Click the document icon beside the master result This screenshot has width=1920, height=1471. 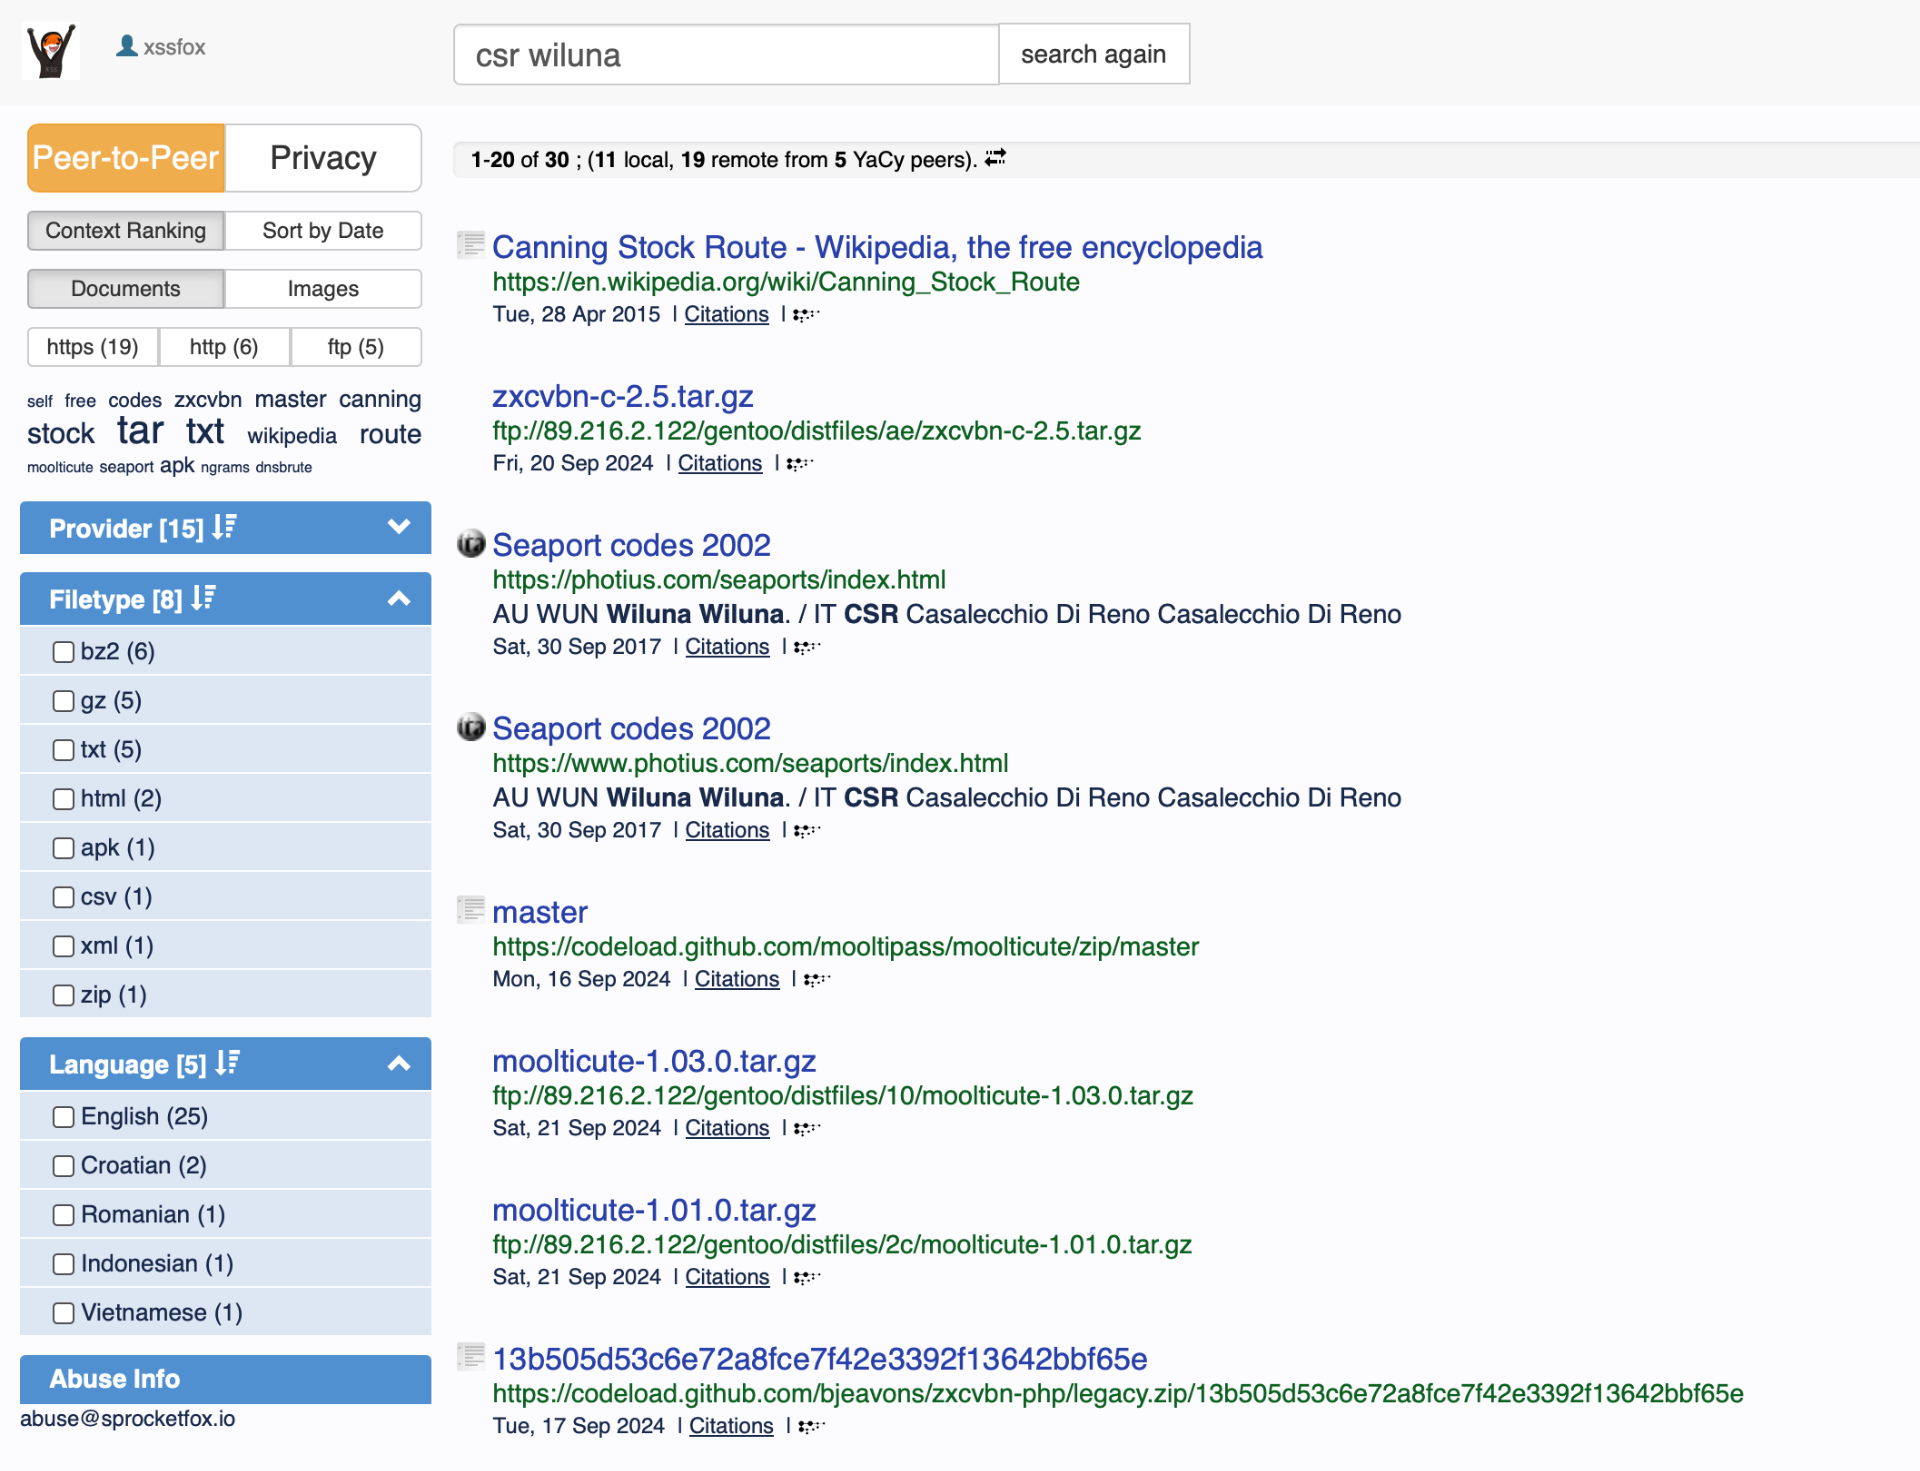click(x=469, y=908)
